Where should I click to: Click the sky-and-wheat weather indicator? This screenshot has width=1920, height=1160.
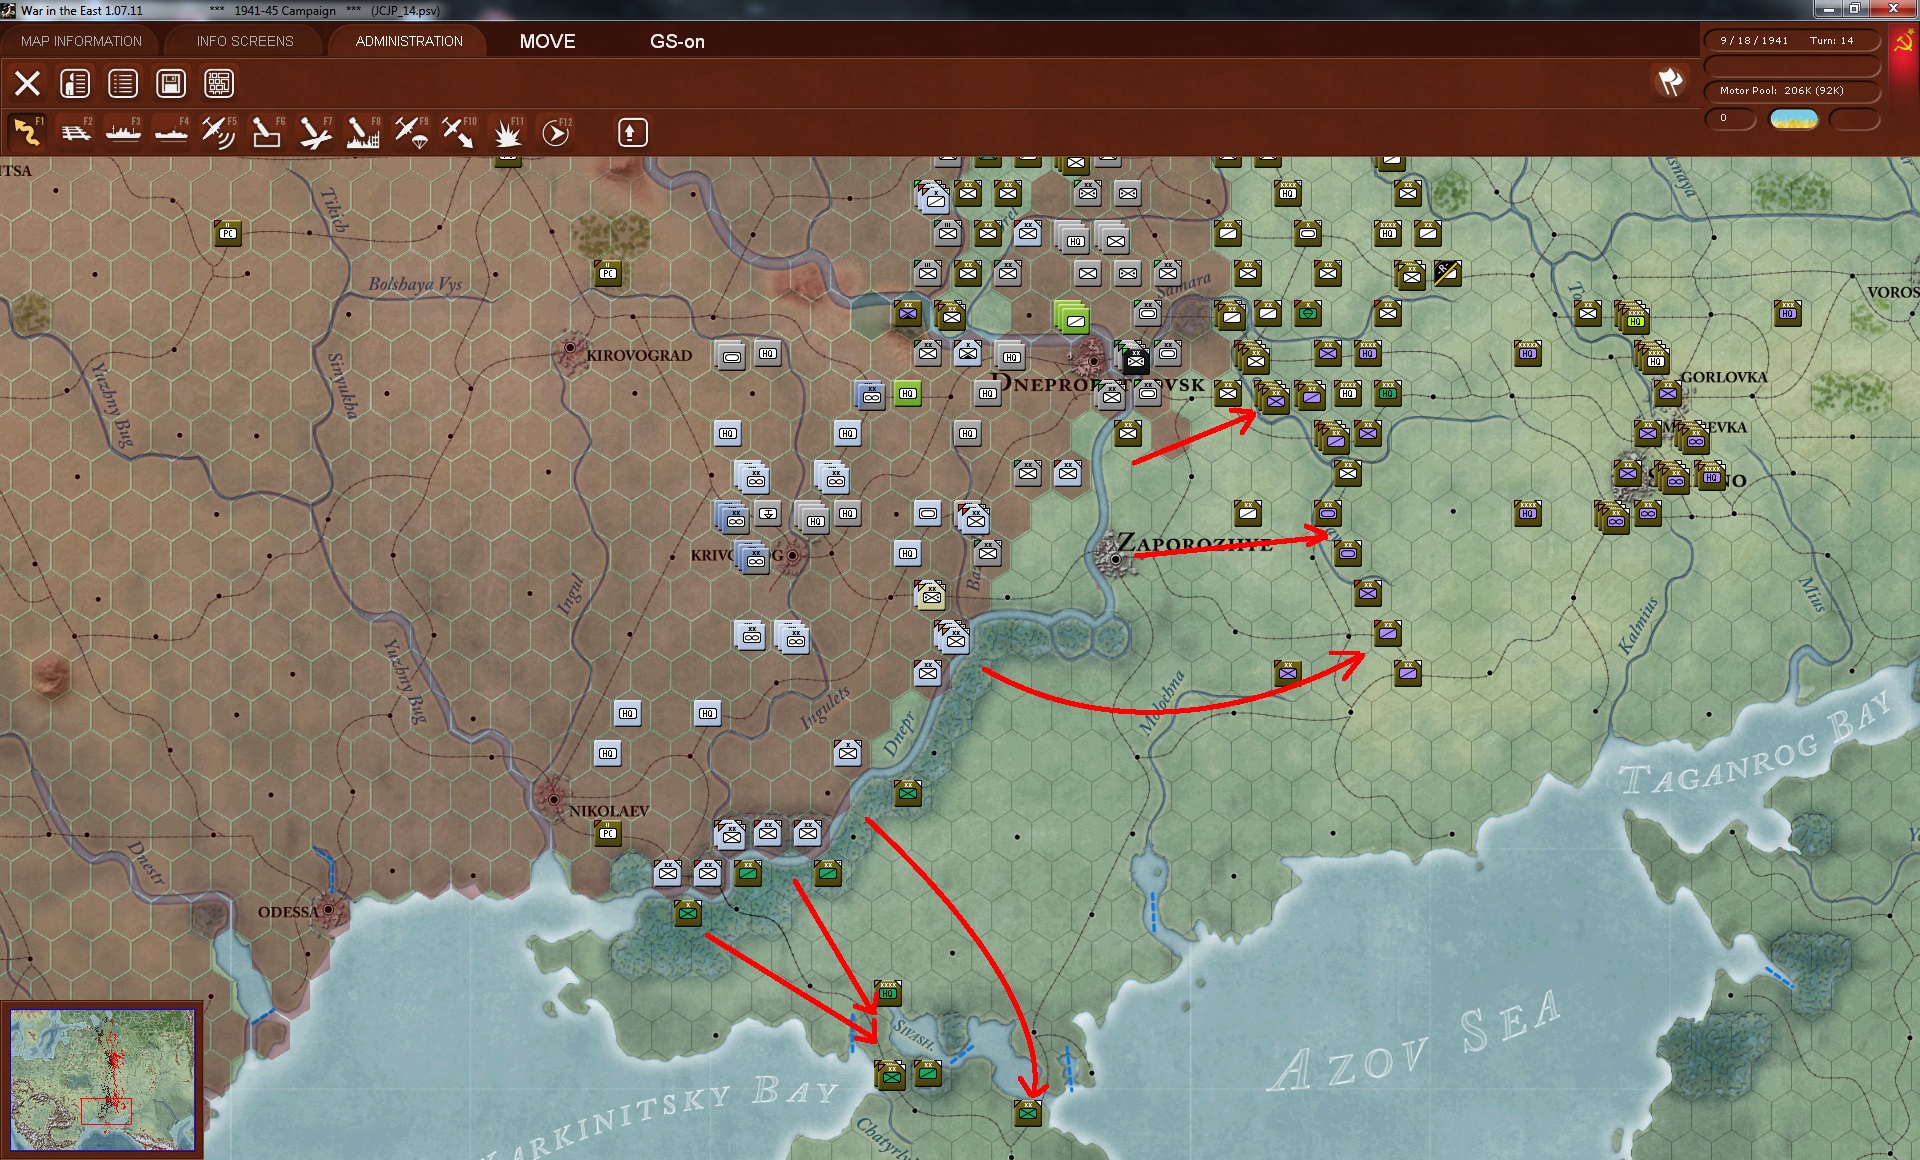1793,119
